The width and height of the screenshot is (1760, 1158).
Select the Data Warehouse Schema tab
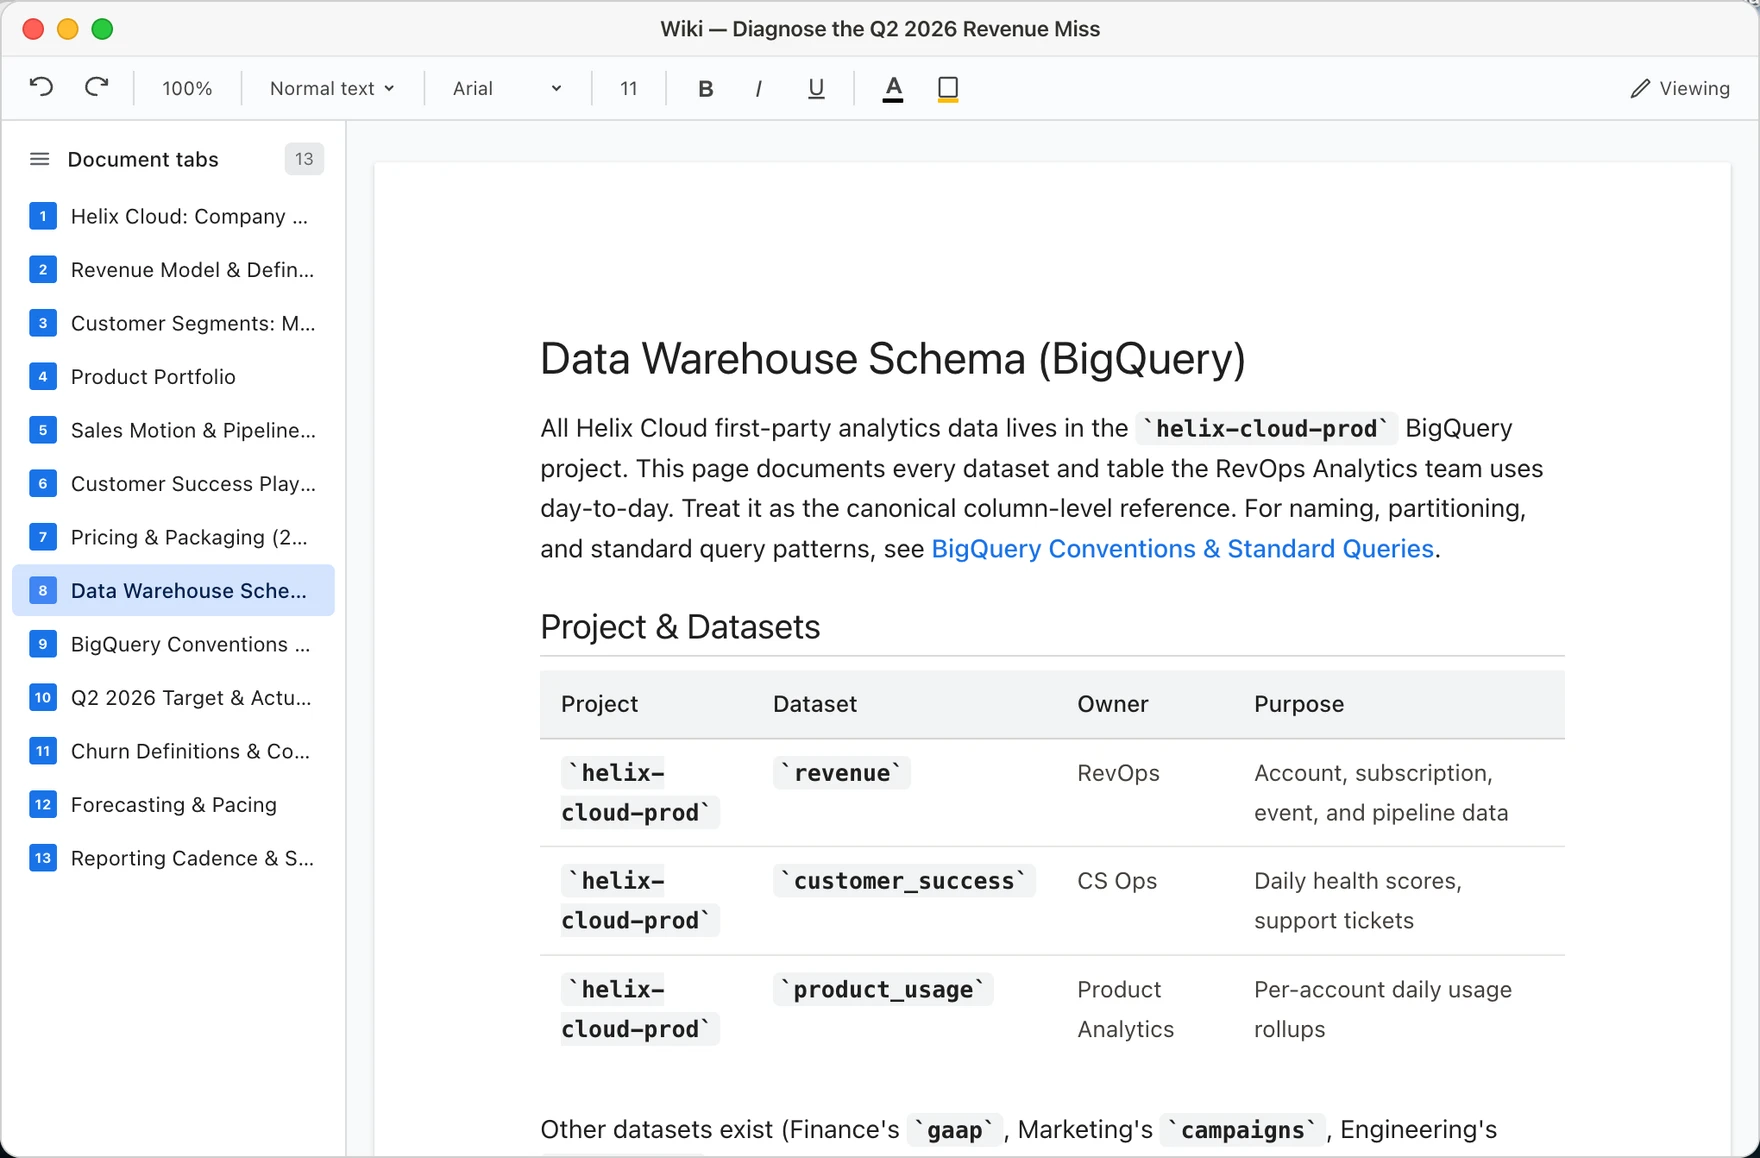pyautogui.click(x=173, y=591)
